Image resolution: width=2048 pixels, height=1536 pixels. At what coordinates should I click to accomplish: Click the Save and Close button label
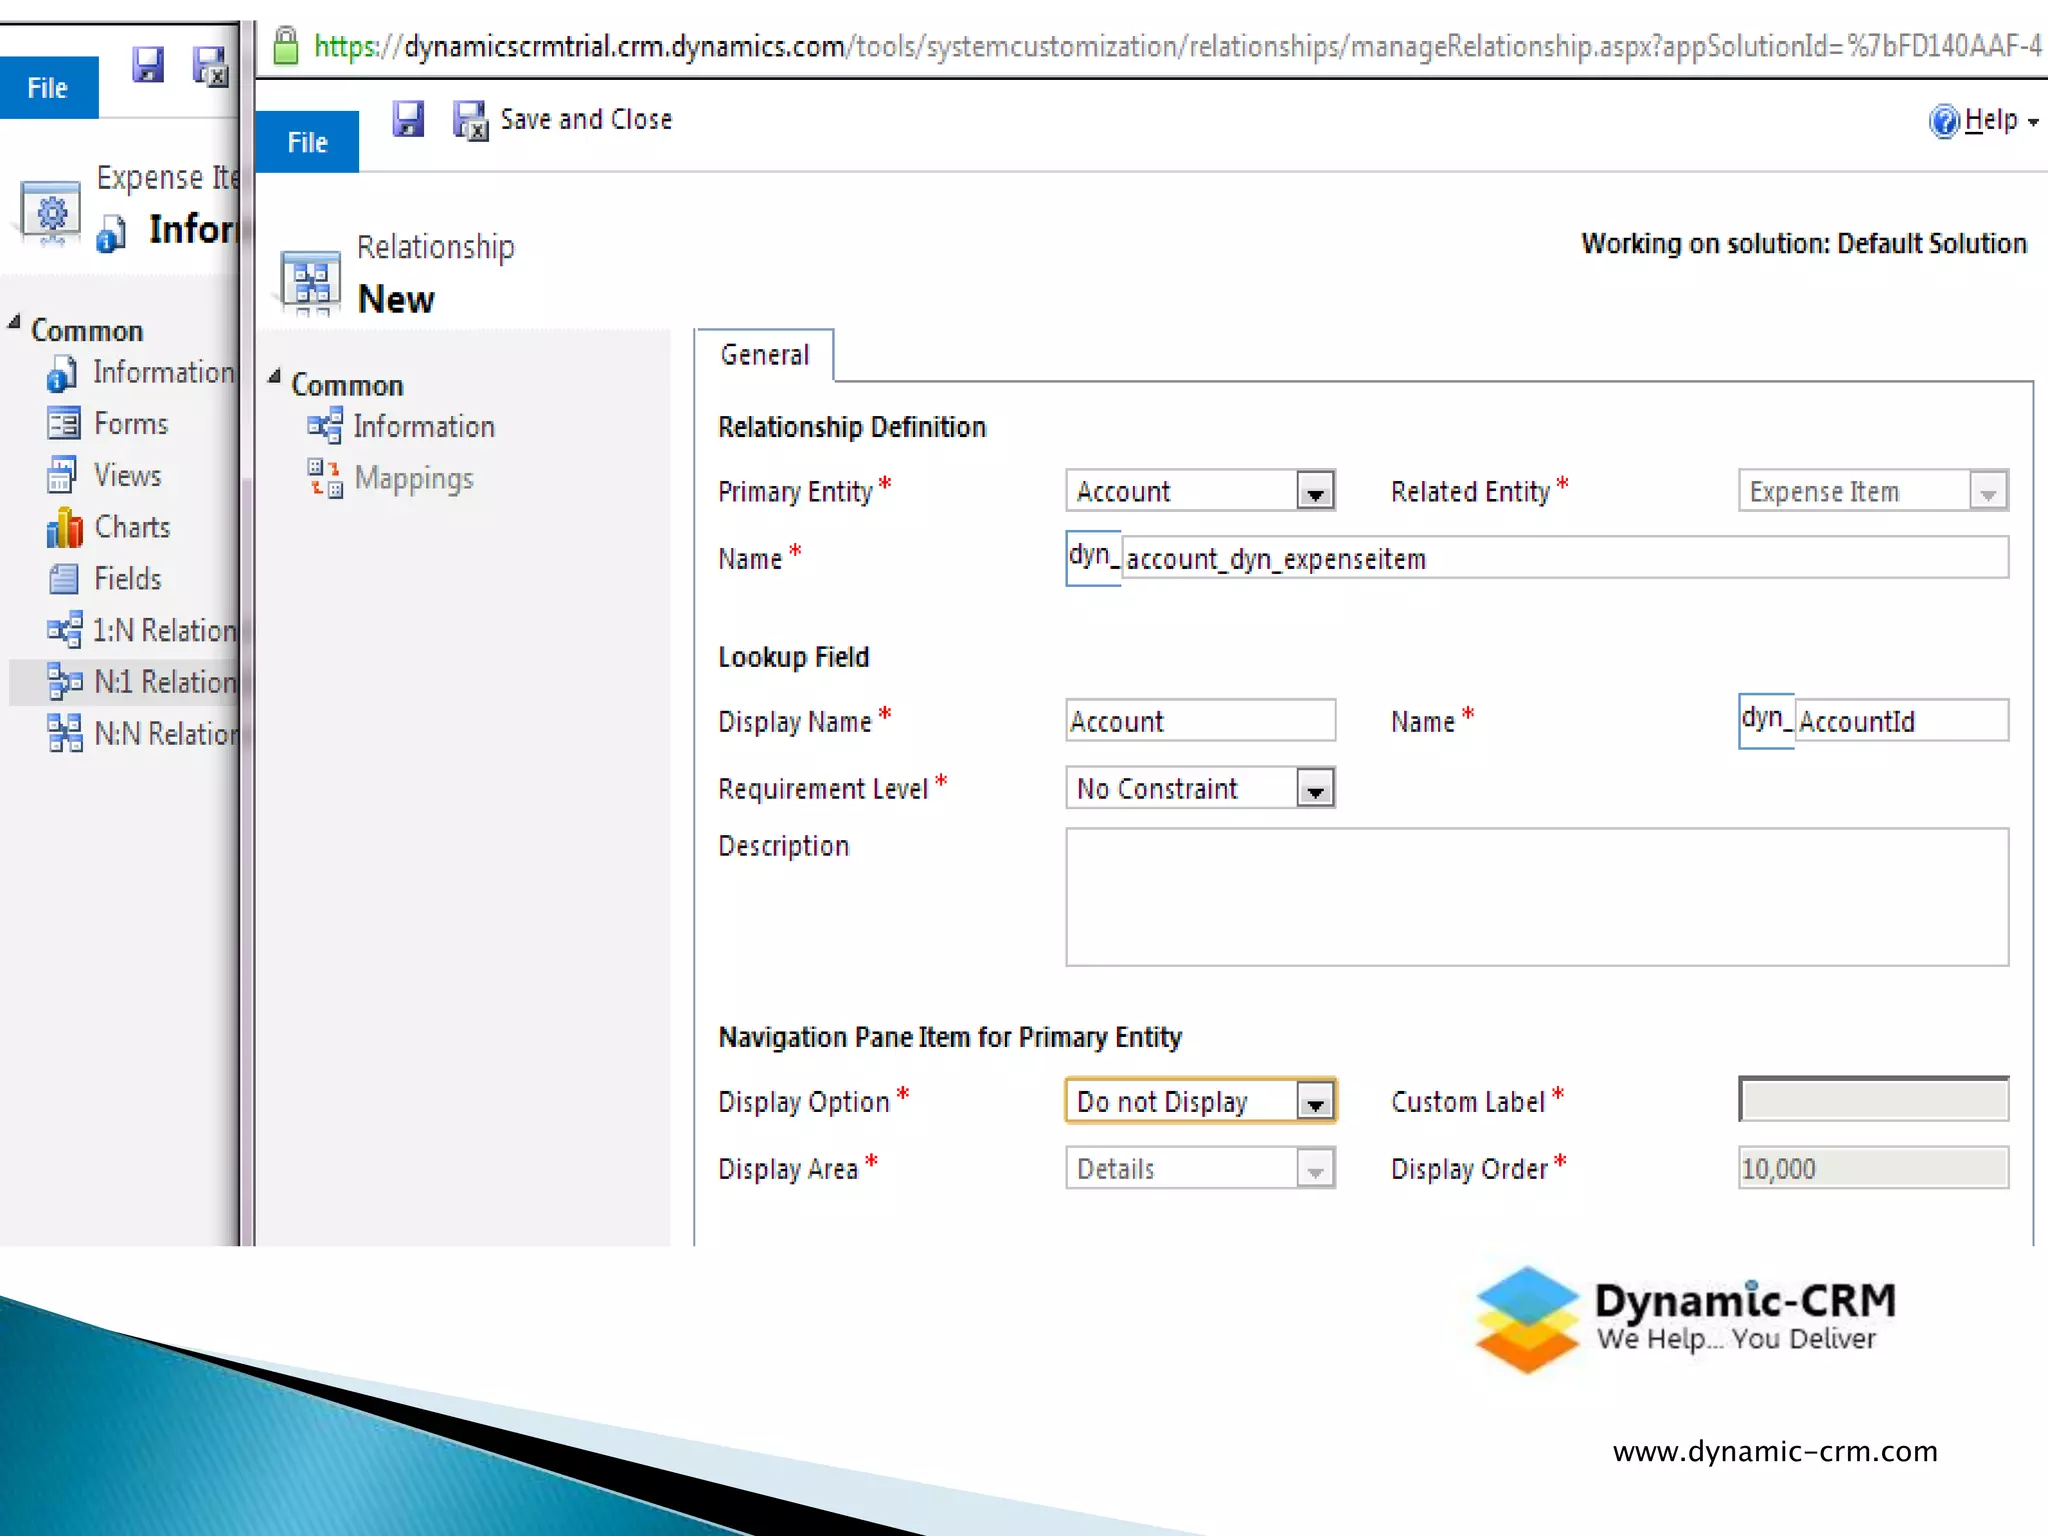coord(586,119)
